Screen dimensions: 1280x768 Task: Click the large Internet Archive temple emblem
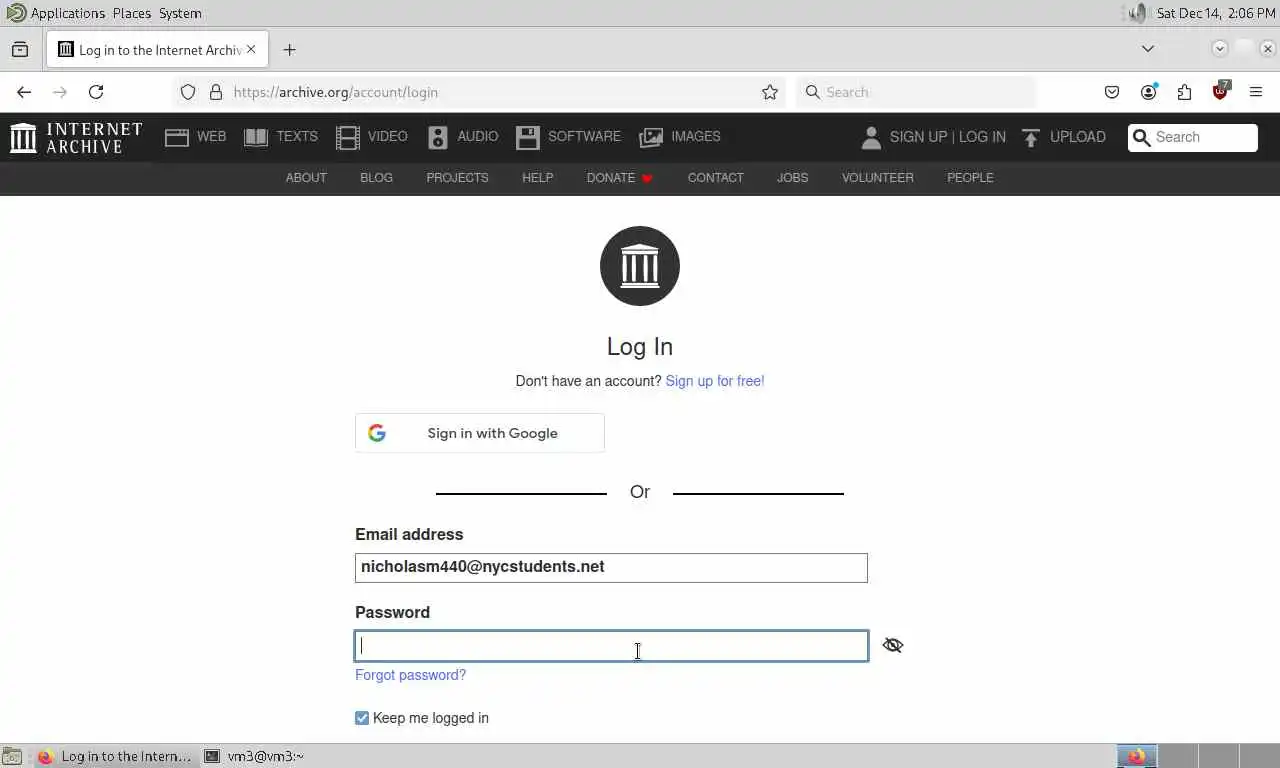(x=640, y=266)
